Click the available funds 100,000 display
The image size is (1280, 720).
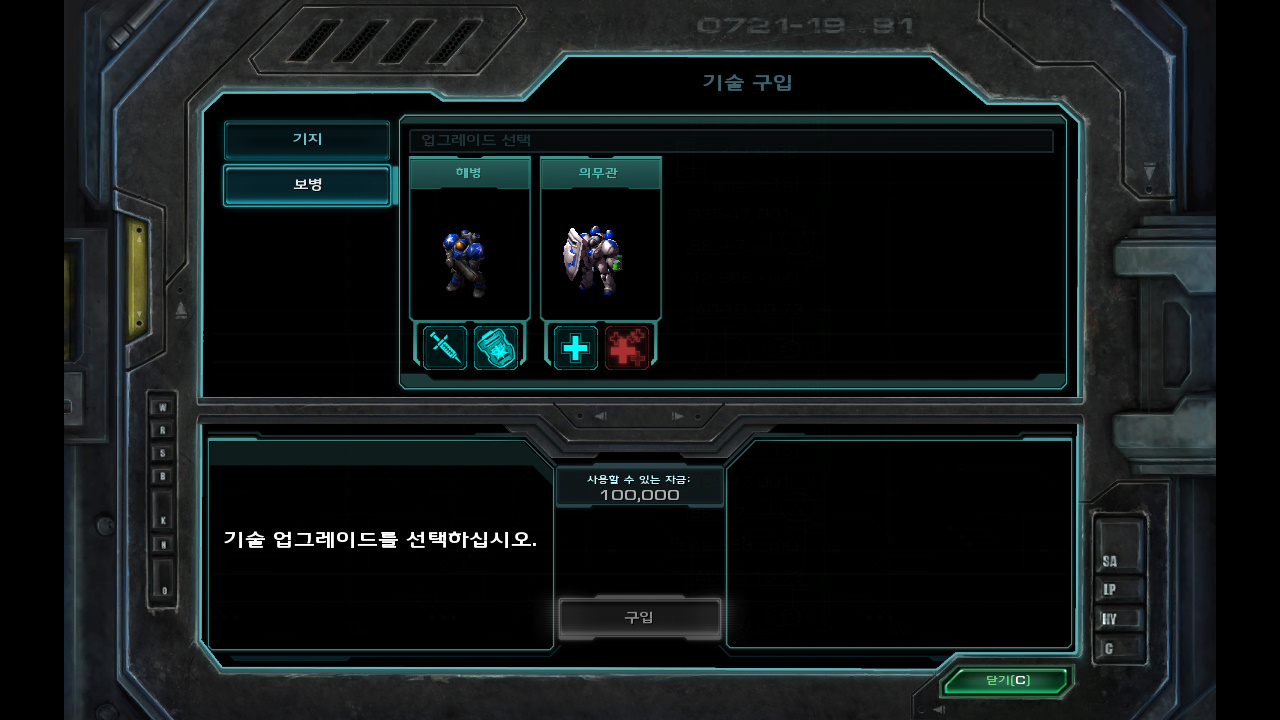[x=639, y=487]
